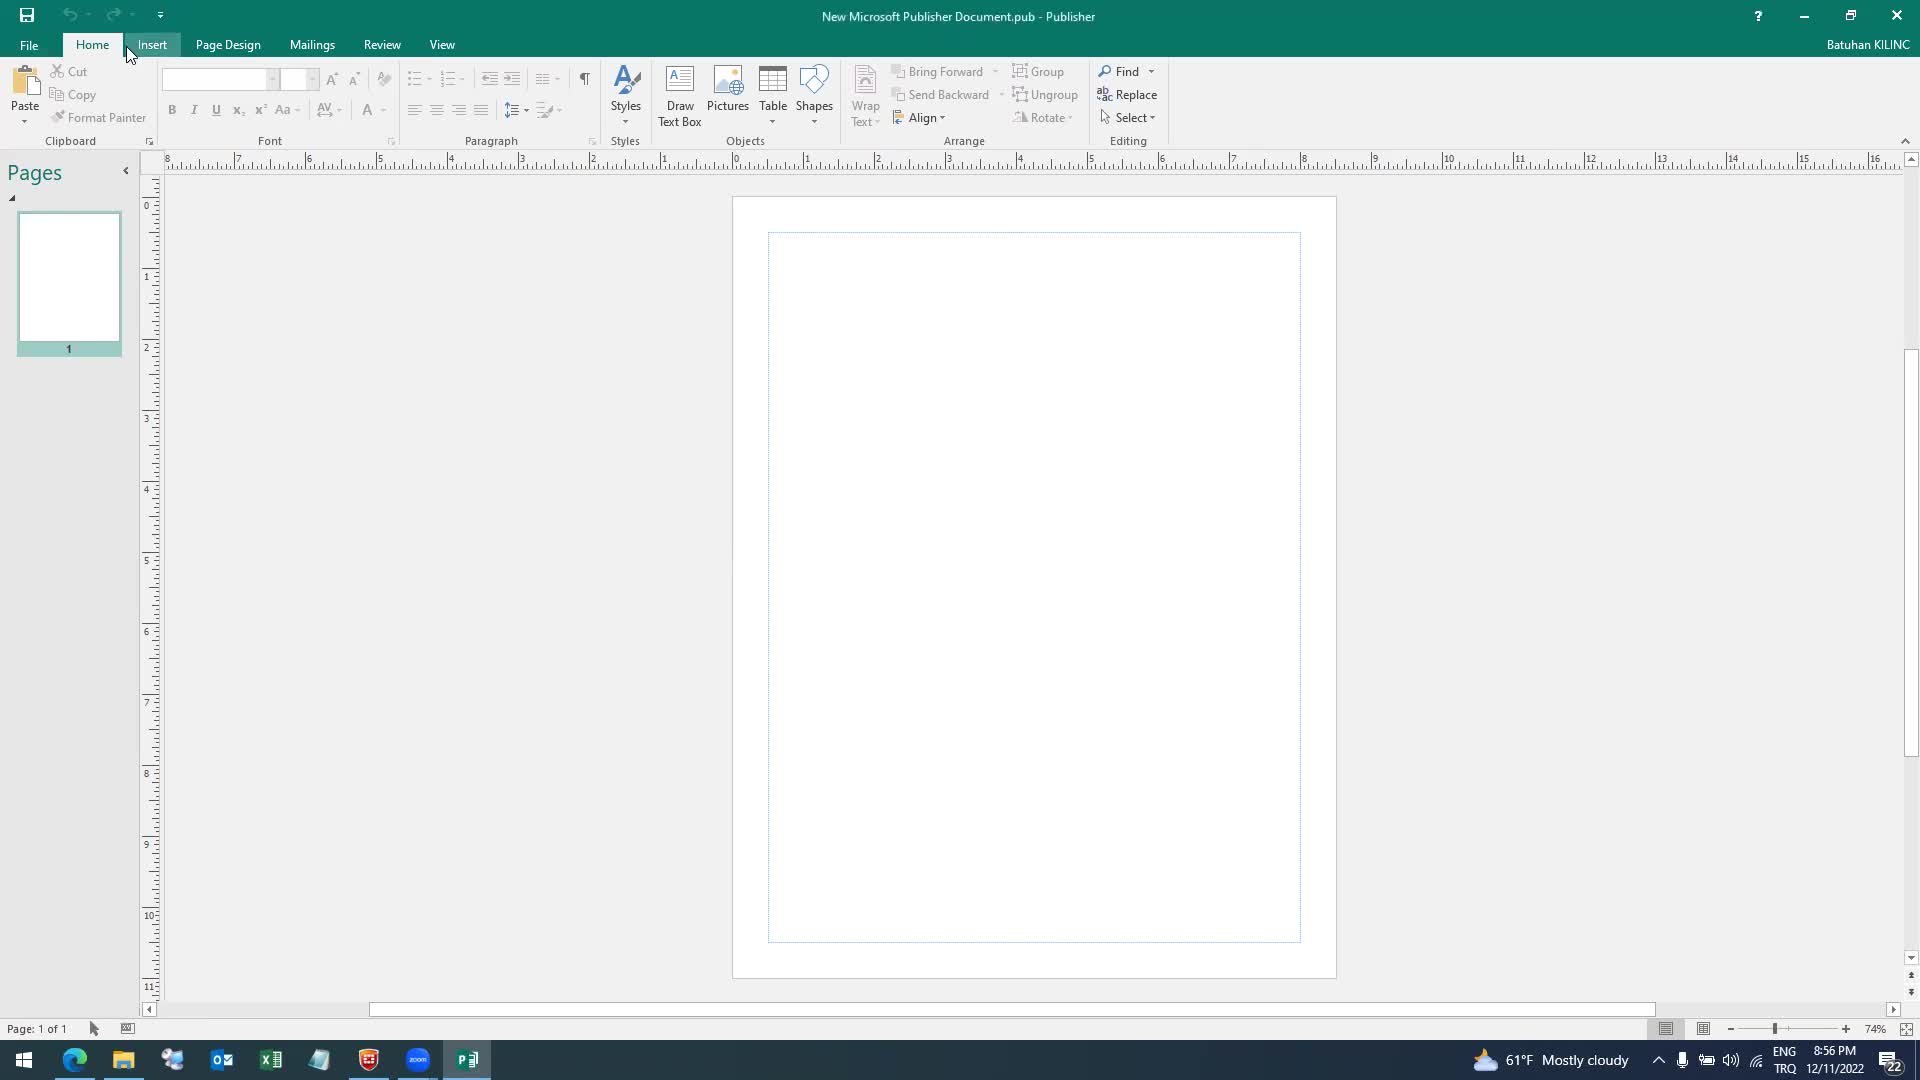This screenshot has width=1920, height=1080.
Task: Click the Font Color letter A
Action: coord(367,110)
